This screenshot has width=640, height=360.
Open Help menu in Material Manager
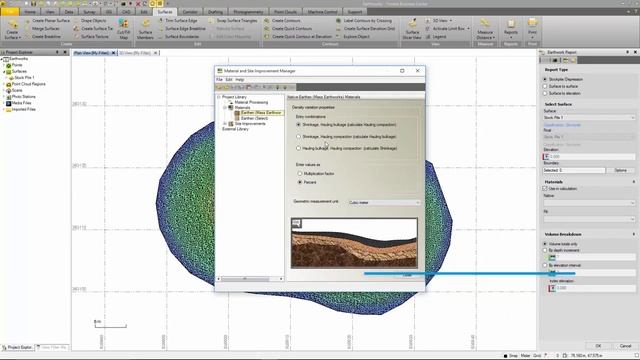[x=240, y=80]
